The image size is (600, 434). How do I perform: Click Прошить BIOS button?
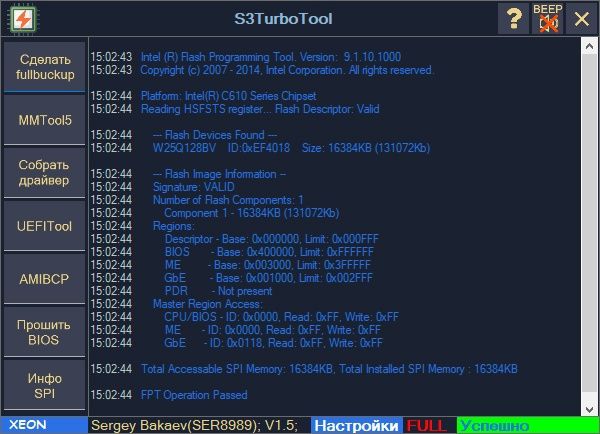[x=45, y=332]
